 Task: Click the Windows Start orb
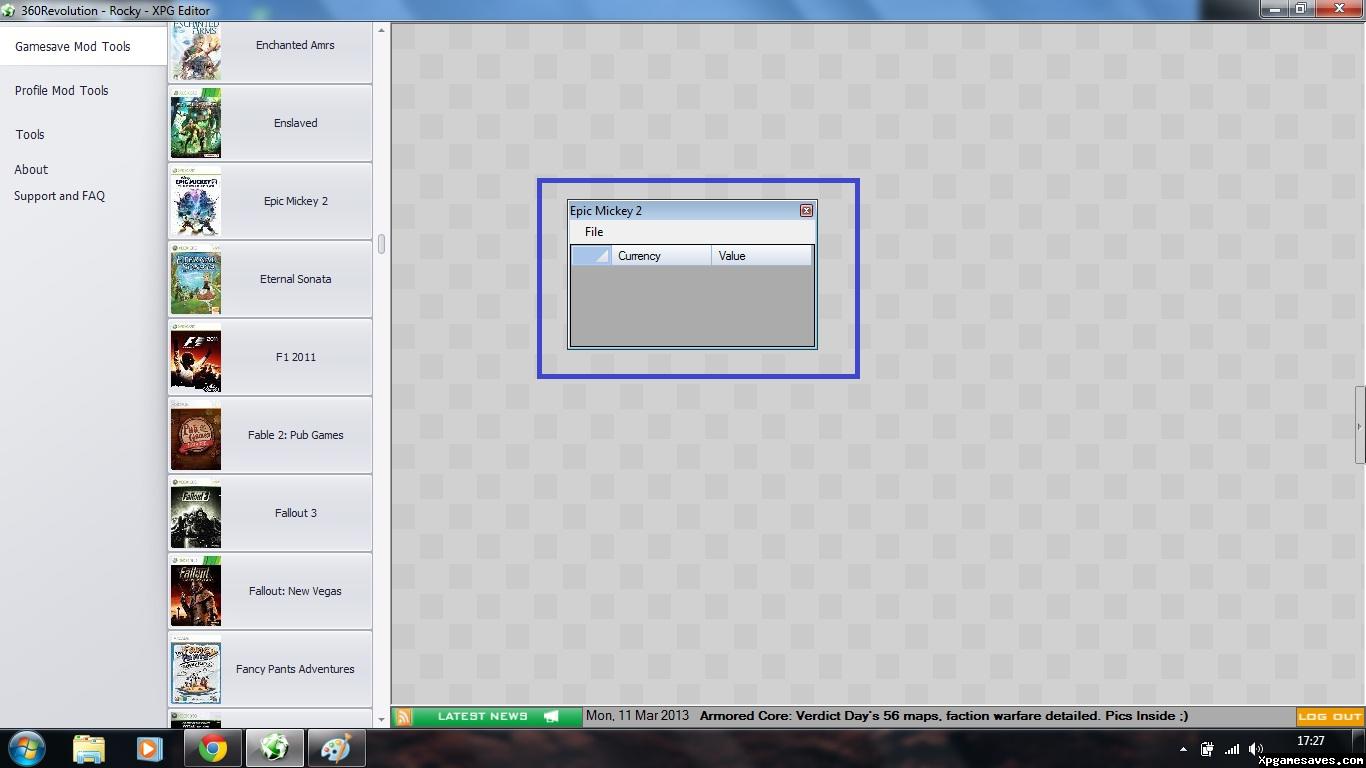[27, 748]
